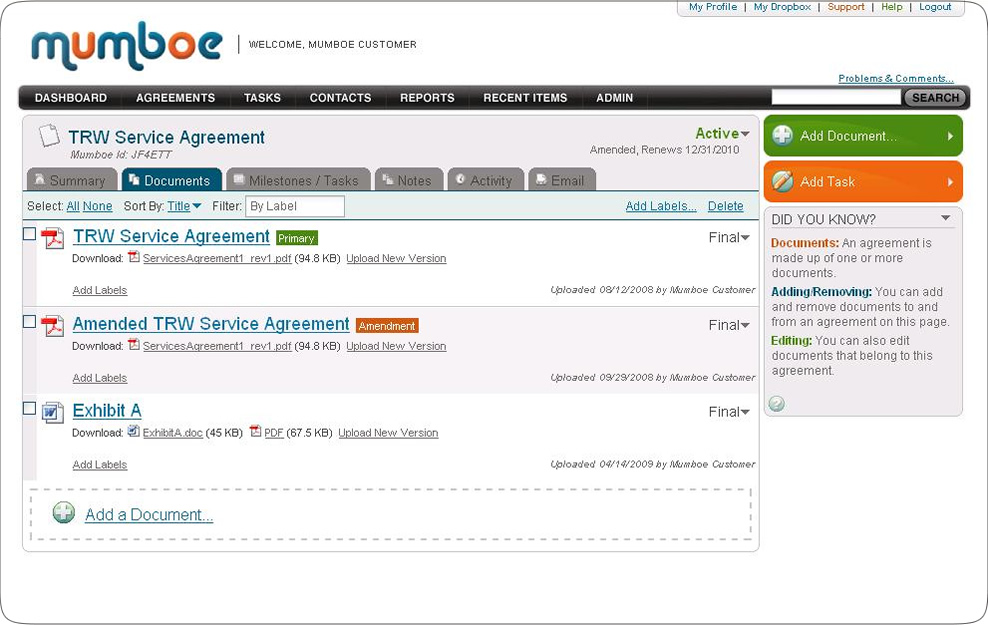Open the Amended TRW Service Agreement title link
The height and width of the screenshot is (625, 988).
pos(211,324)
